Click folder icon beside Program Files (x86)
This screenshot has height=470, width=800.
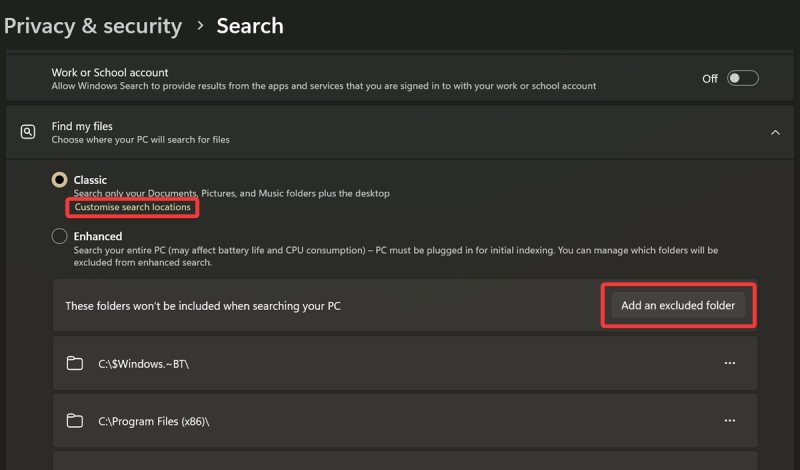[74, 421]
